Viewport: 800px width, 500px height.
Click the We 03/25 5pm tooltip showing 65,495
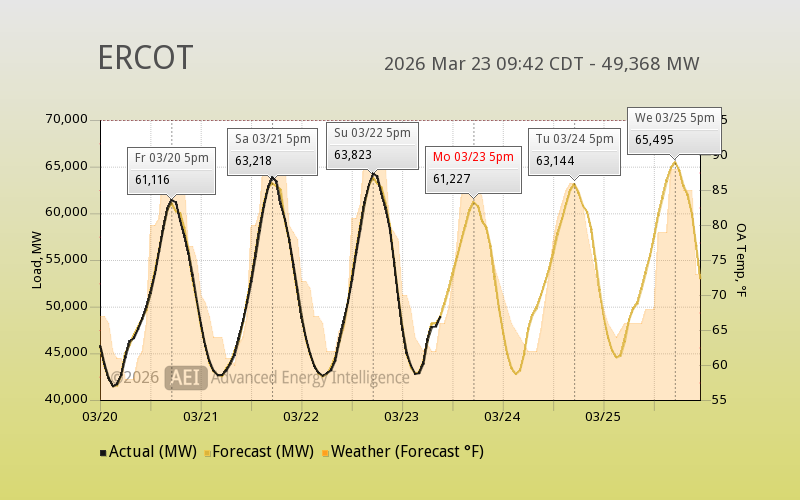coord(674,129)
